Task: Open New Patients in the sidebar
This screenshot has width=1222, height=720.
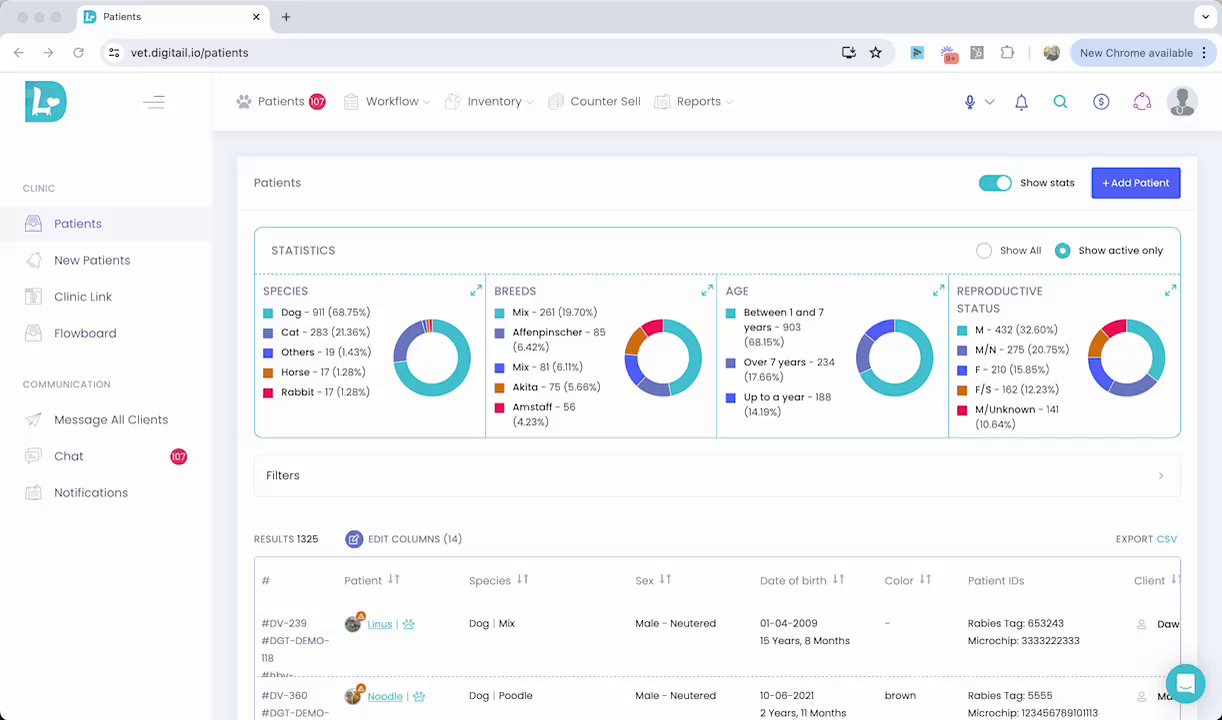Action: 92,261
